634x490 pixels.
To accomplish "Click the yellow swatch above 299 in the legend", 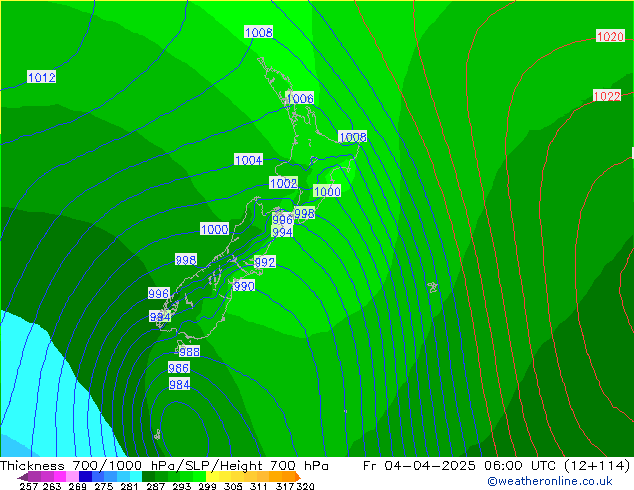I will click(x=212, y=476).
